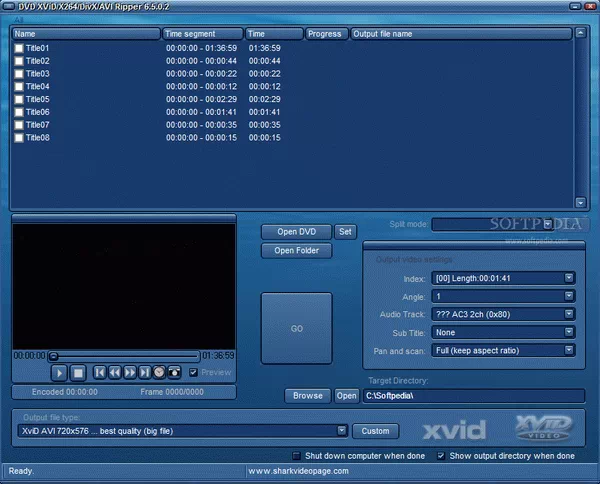The image size is (600, 484).
Task: Skip to the end of the clip
Action: point(145,372)
